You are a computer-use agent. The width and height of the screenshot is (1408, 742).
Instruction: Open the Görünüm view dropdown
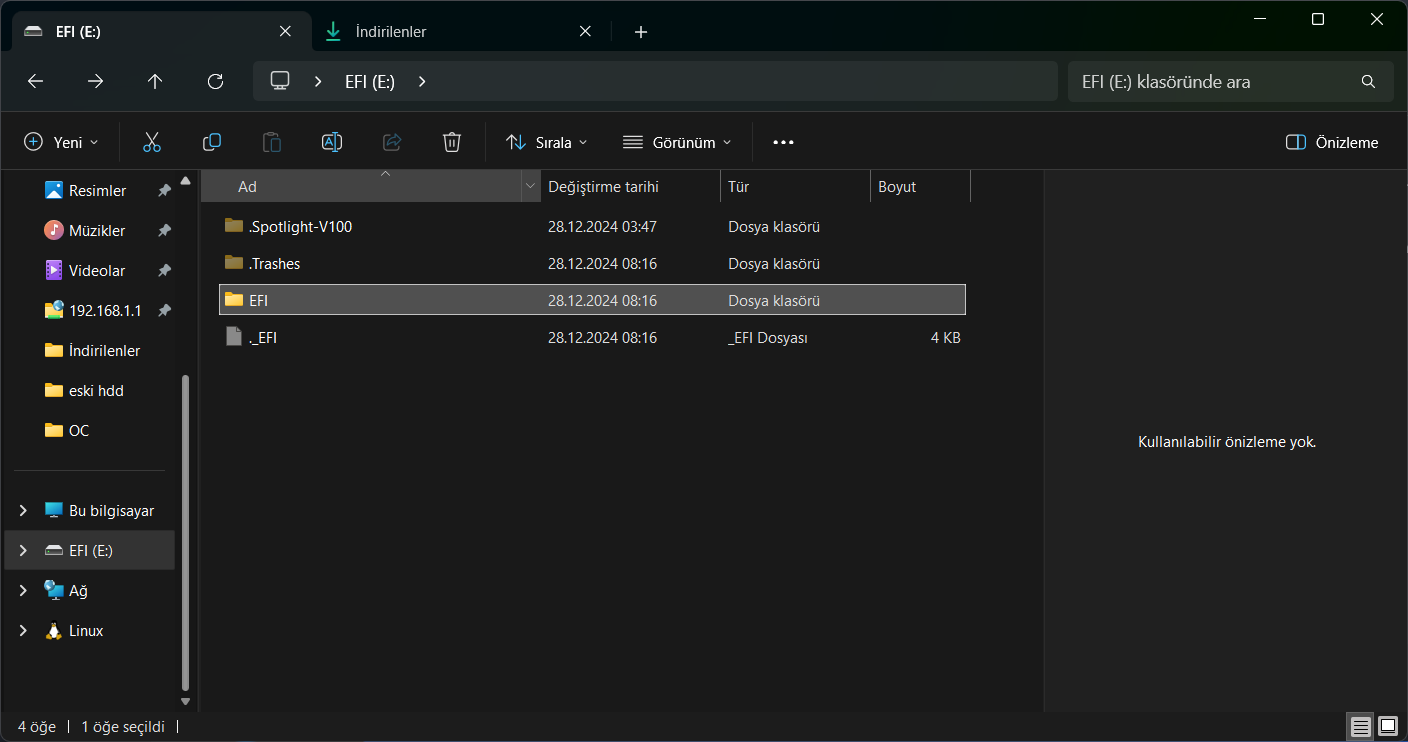point(677,142)
